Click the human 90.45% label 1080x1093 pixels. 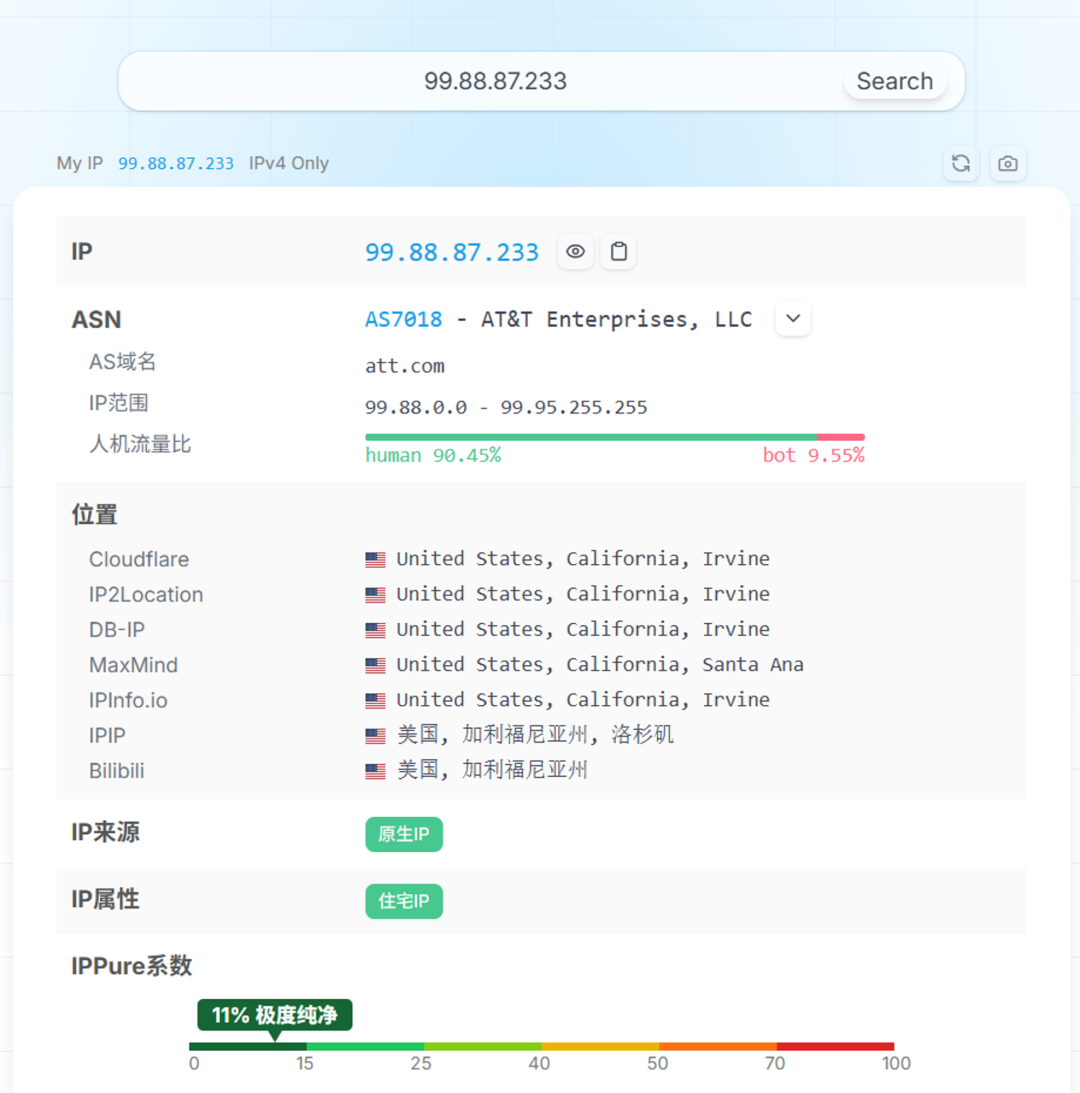pos(433,456)
